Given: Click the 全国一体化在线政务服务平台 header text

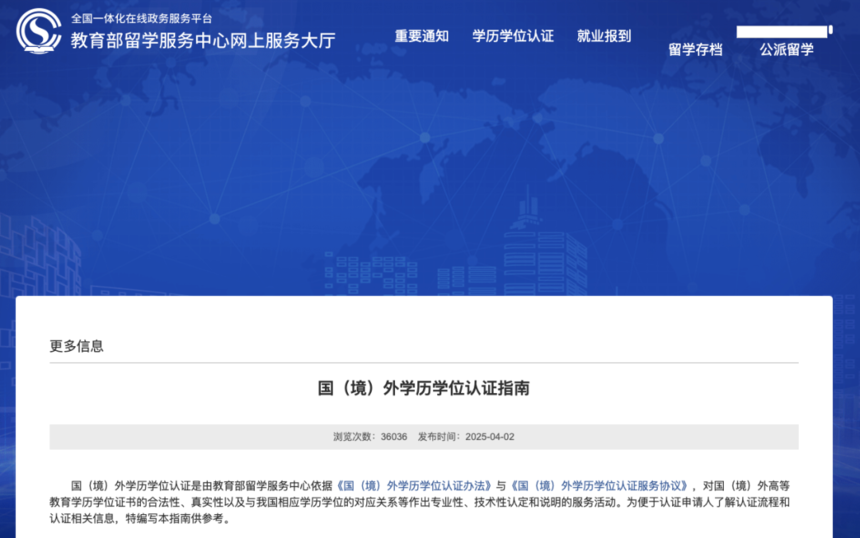Looking at the screenshot, I should [141, 19].
